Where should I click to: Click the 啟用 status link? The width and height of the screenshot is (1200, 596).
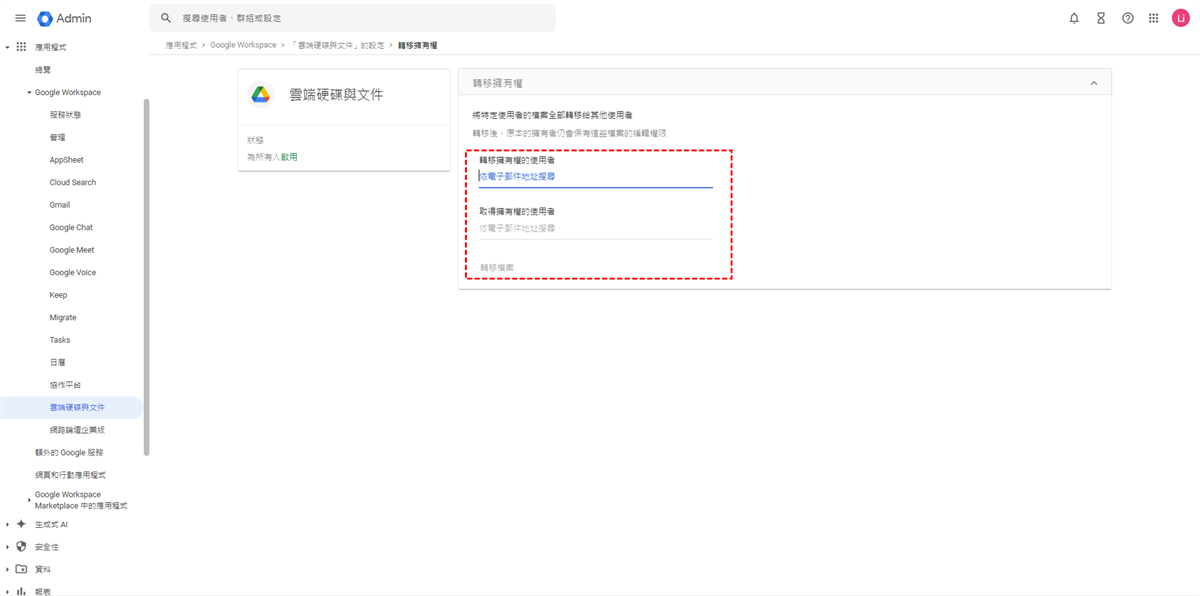(x=289, y=157)
